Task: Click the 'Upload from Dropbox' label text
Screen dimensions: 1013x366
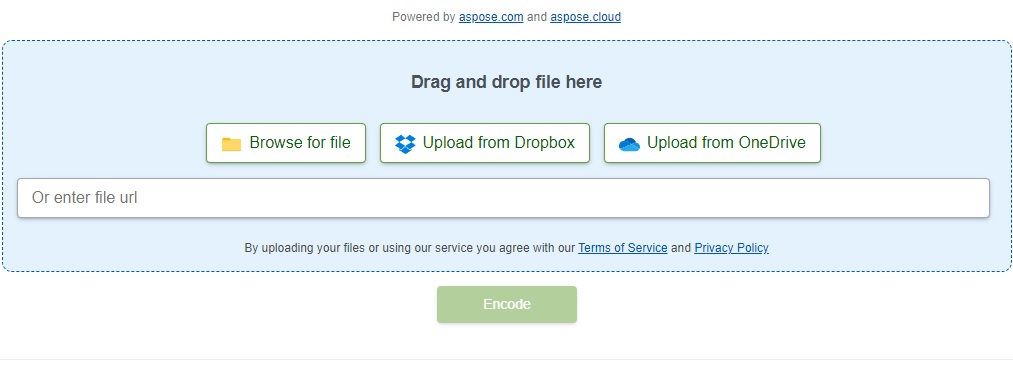Action: [499, 143]
